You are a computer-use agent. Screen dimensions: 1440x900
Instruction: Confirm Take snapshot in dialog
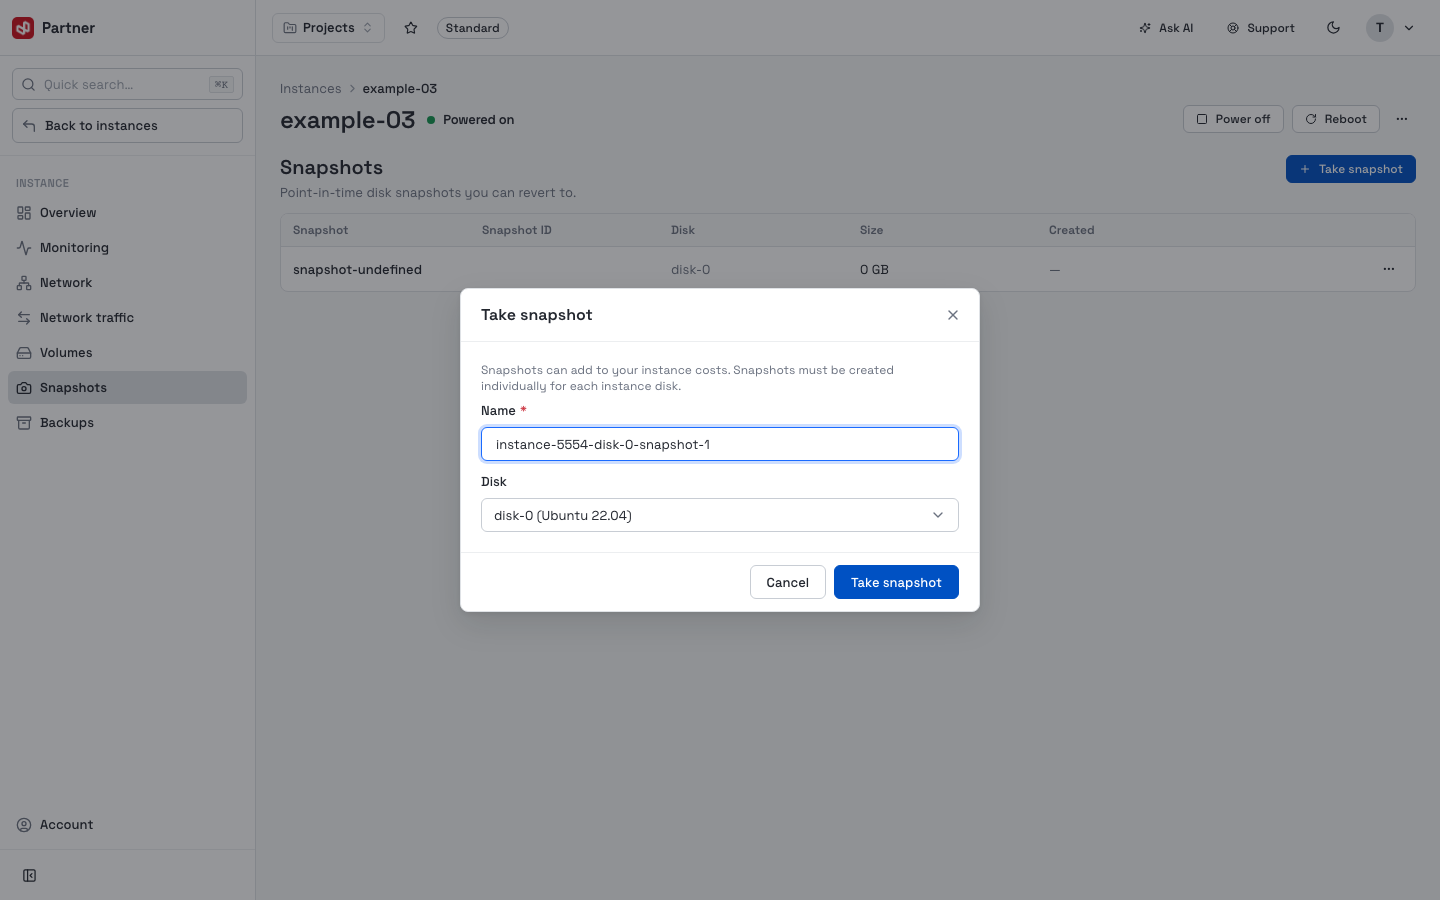[896, 582]
